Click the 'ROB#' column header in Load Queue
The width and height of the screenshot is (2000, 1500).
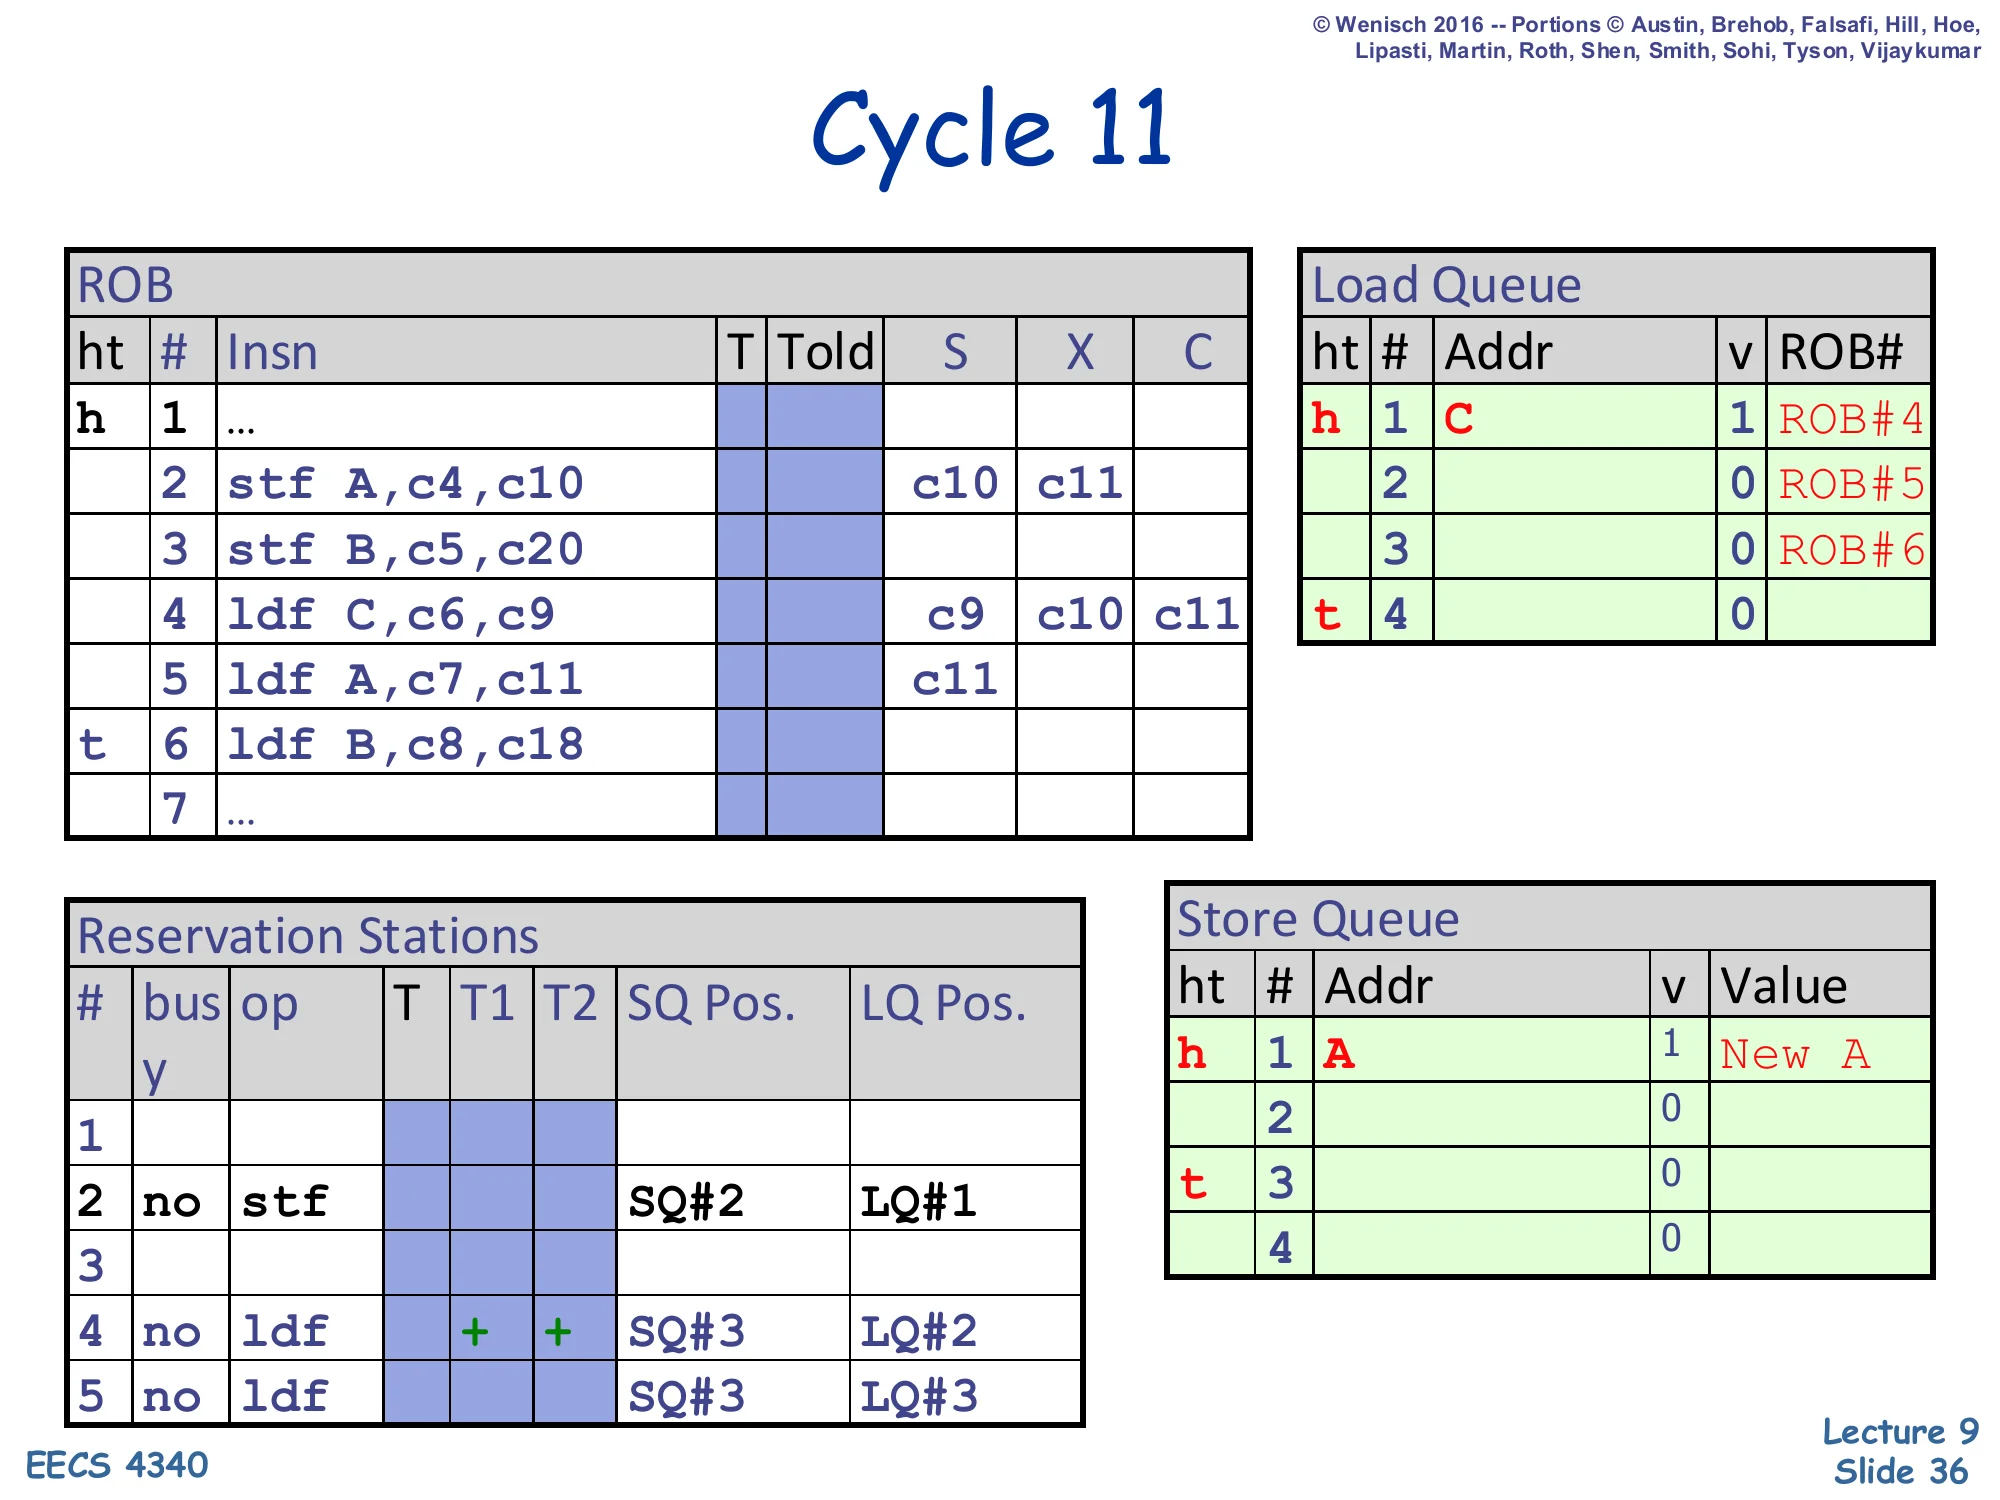point(1841,353)
